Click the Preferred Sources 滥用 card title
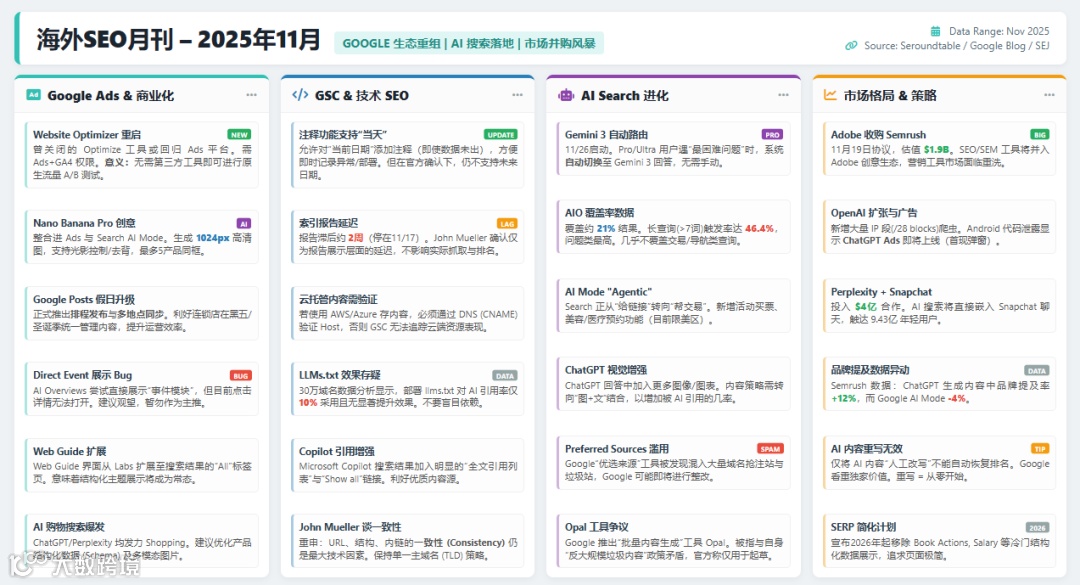The height and width of the screenshot is (585, 1080). coord(616,449)
